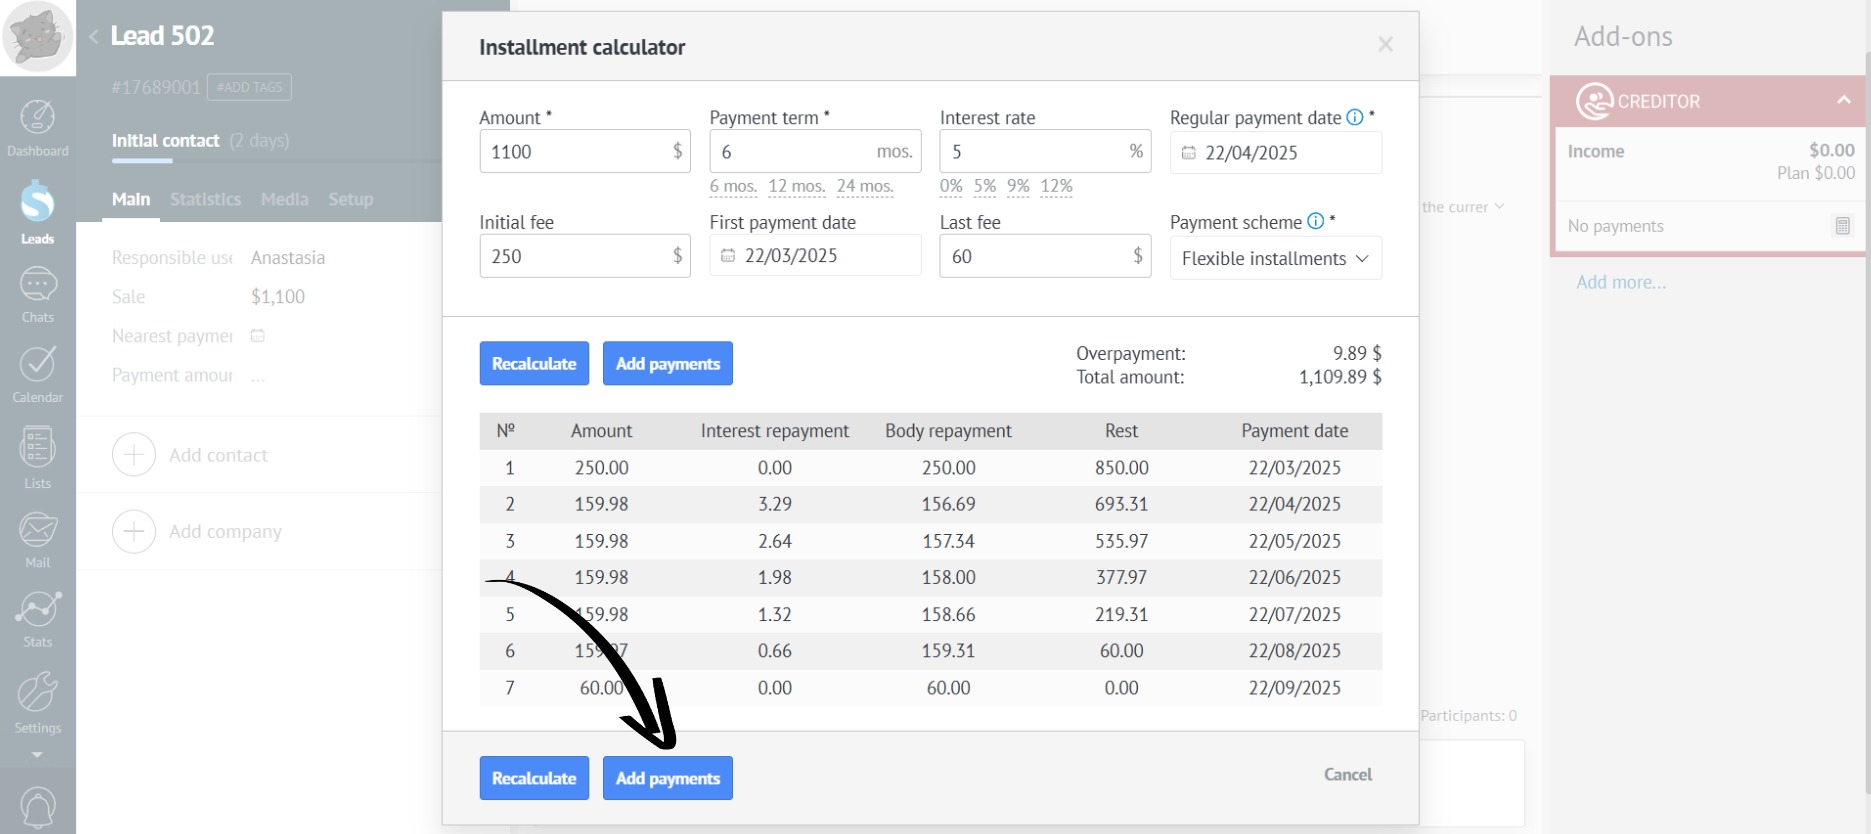Switch to the Media tab
Screen dimensions: 1871x834
pyautogui.click(x=284, y=199)
